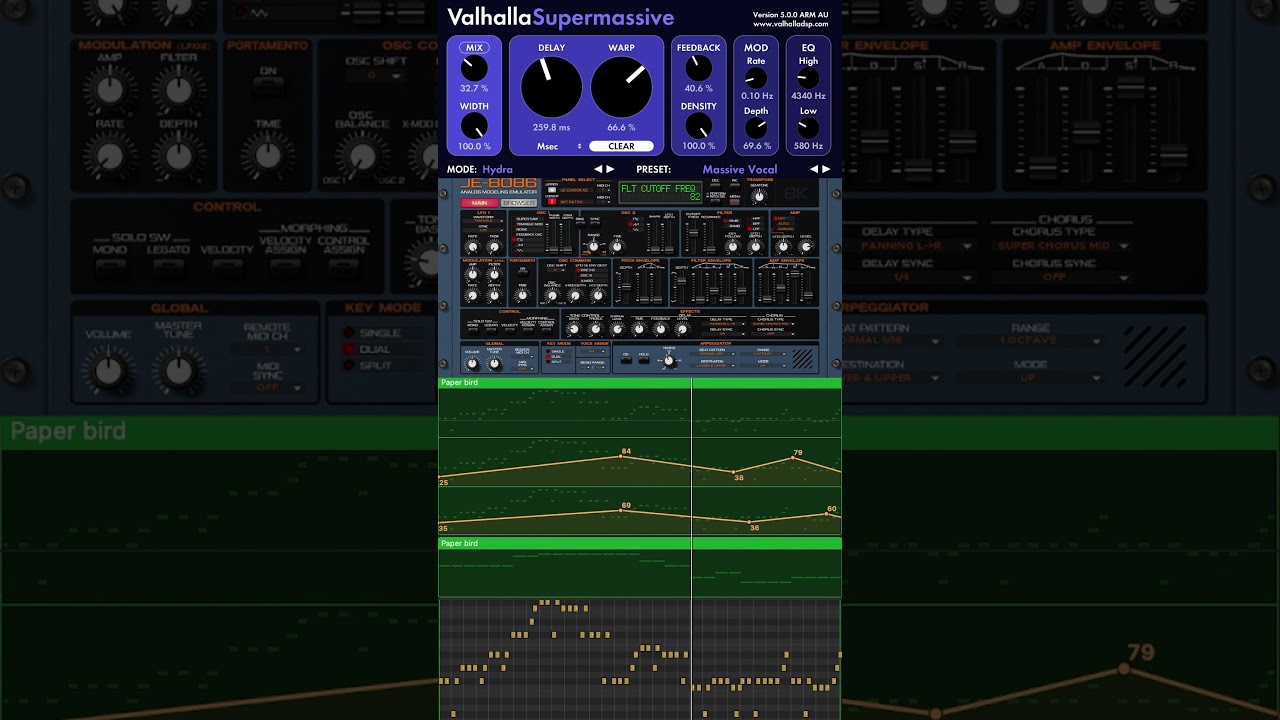Switch to the JE-8086 Browser tab
Screen dimensions: 1280x720
coord(519,203)
